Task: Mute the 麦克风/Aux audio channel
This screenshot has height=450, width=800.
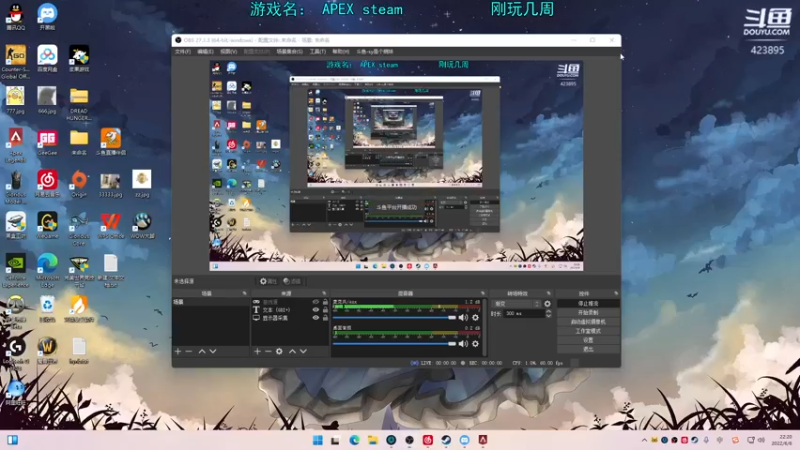Action: [463, 317]
